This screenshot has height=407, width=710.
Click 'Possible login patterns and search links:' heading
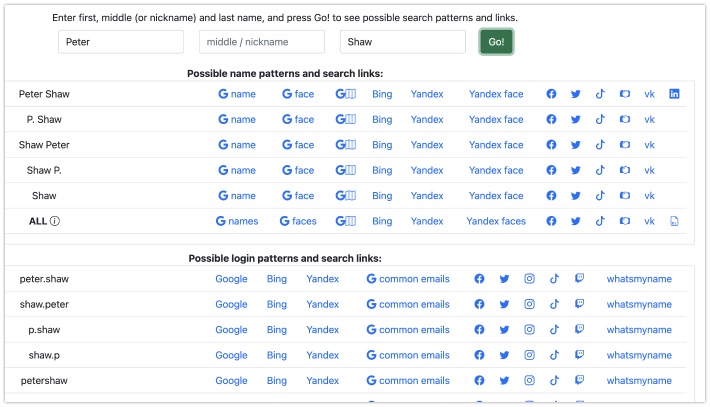(285, 259)
